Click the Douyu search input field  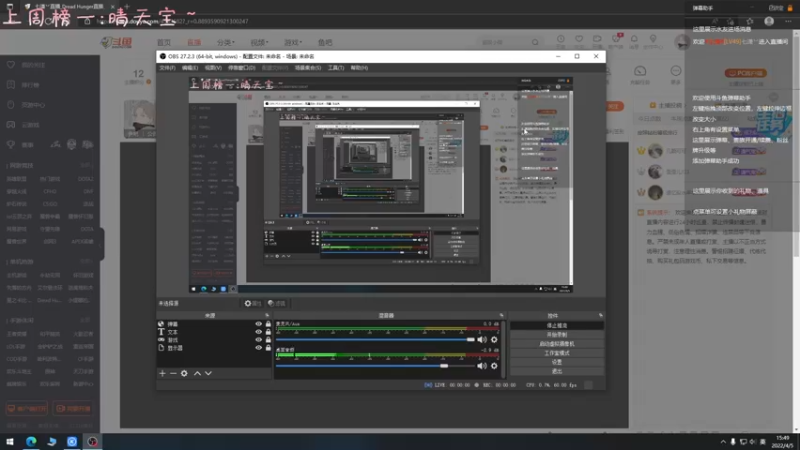[x=505, y=42]
